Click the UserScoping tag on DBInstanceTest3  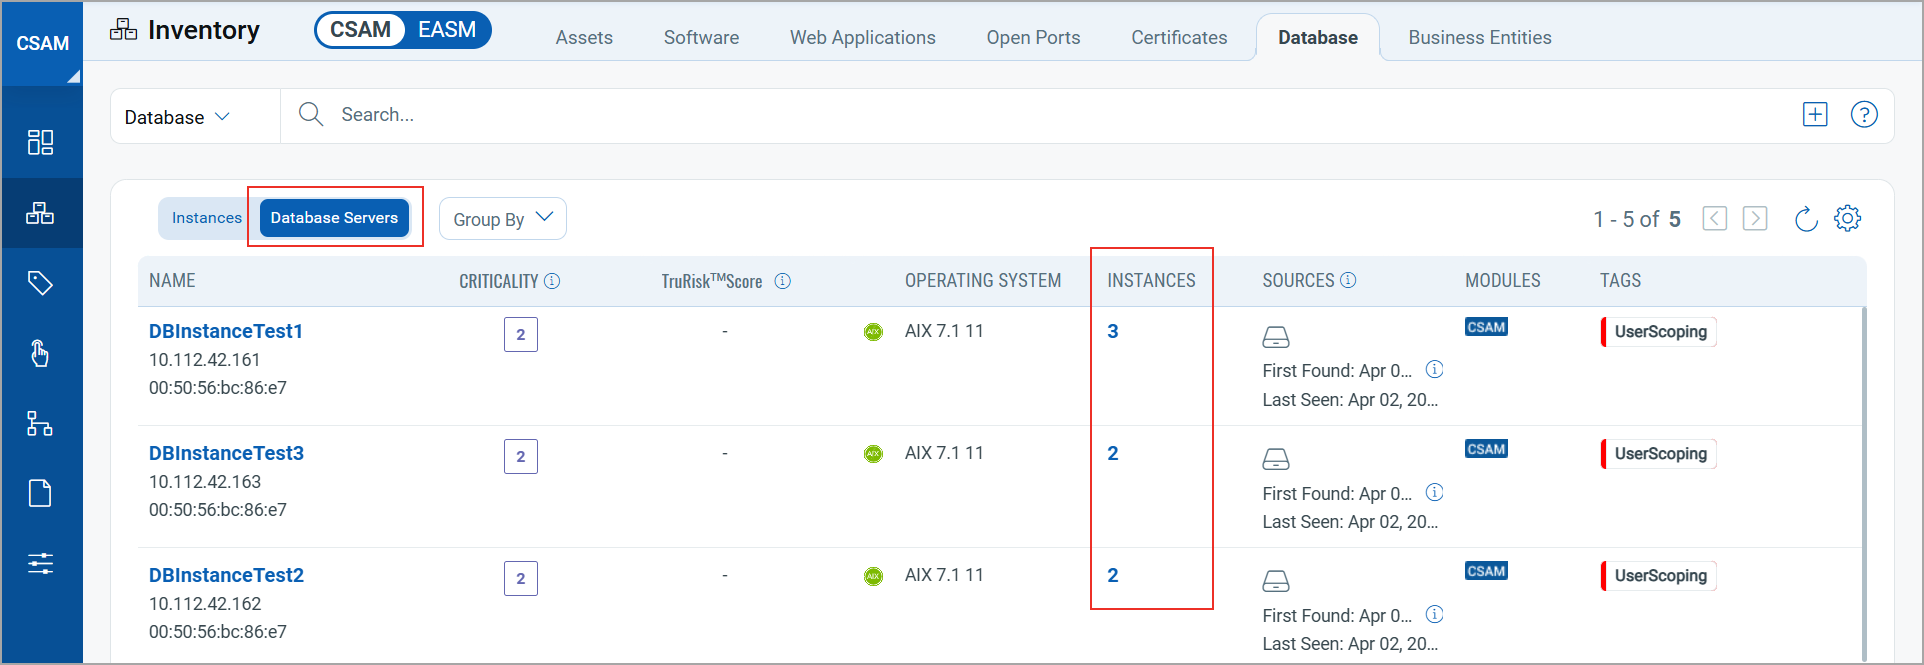(1659, 454)
